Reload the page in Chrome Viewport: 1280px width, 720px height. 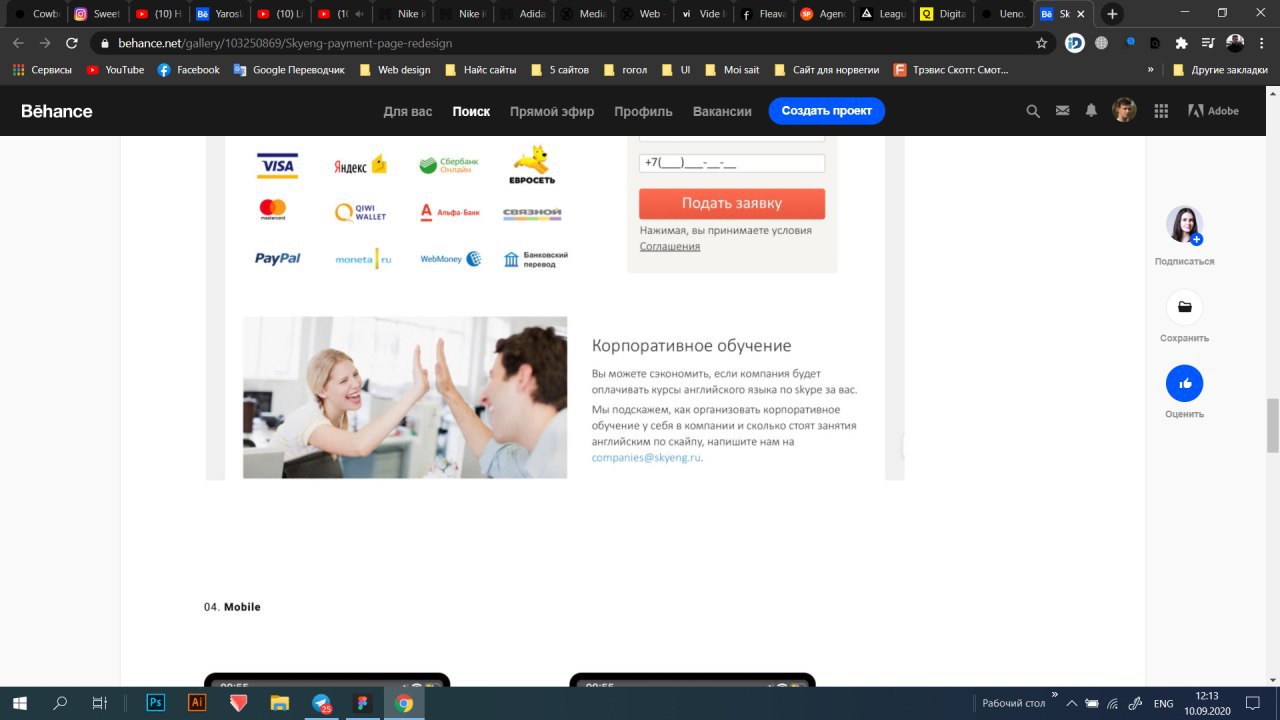pyautogui.click(x=71, y=43)
